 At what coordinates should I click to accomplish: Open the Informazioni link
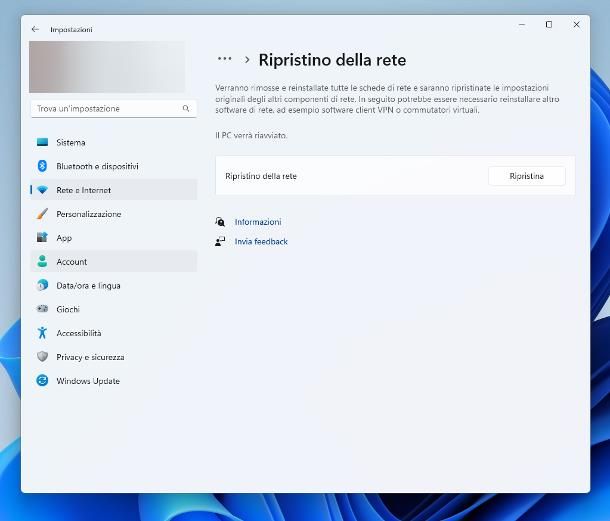pos(258,222)
